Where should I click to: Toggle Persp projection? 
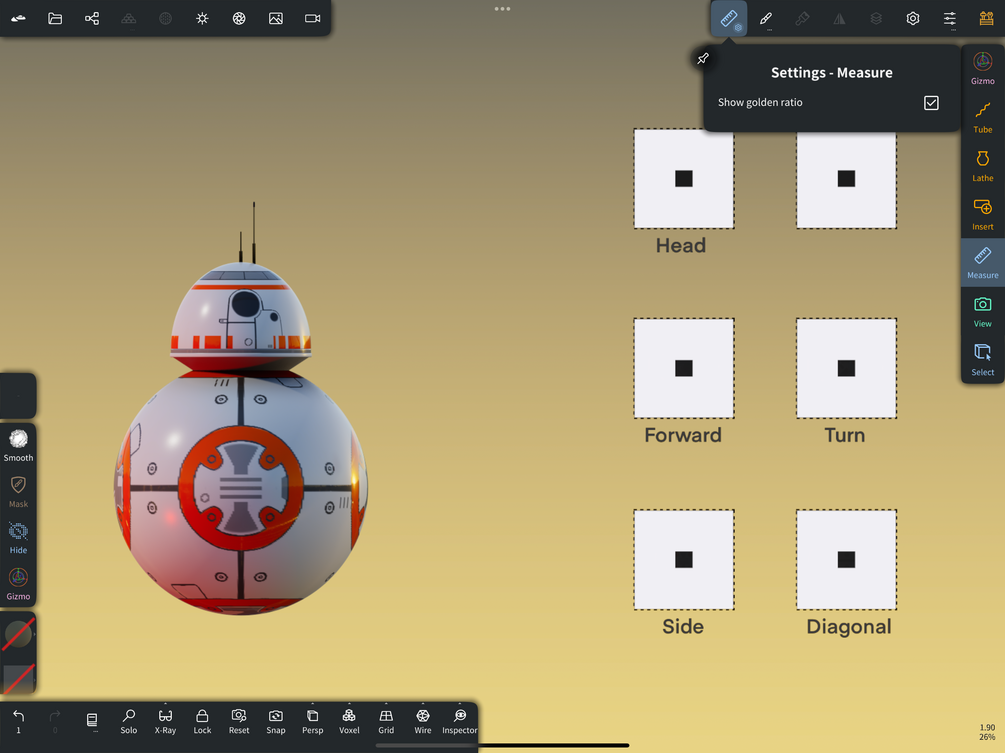(313, 721)
